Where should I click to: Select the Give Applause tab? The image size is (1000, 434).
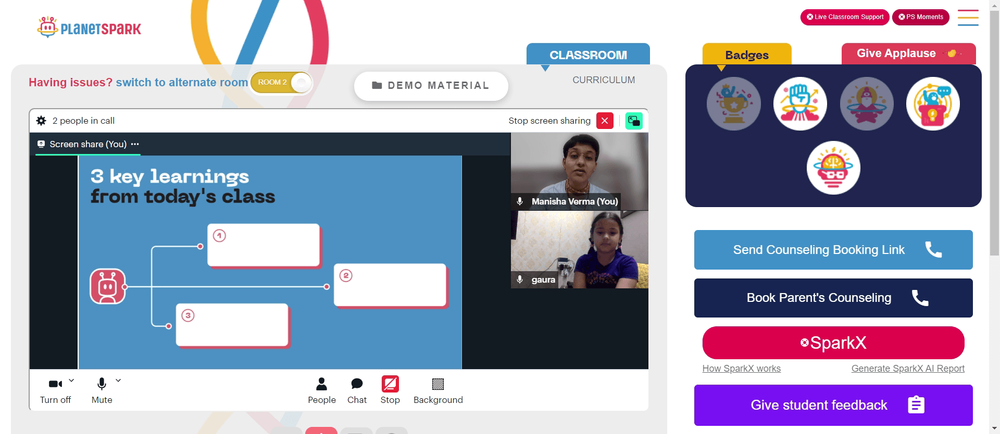click(x=909, y=54)
